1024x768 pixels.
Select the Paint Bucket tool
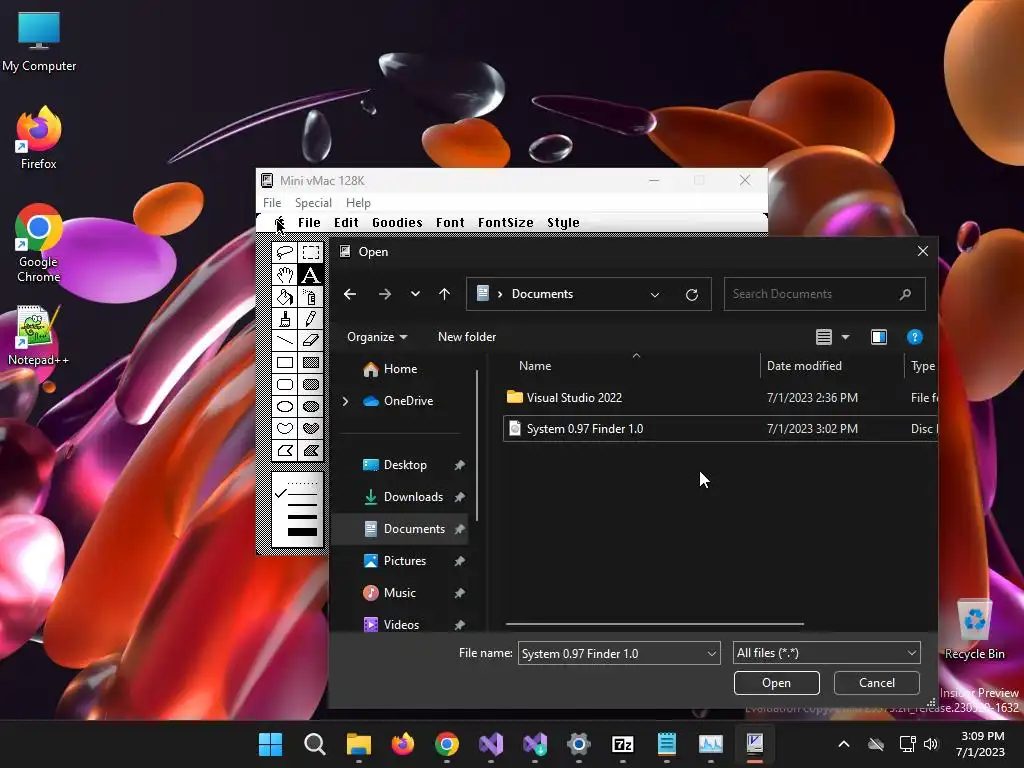point(285,297)
